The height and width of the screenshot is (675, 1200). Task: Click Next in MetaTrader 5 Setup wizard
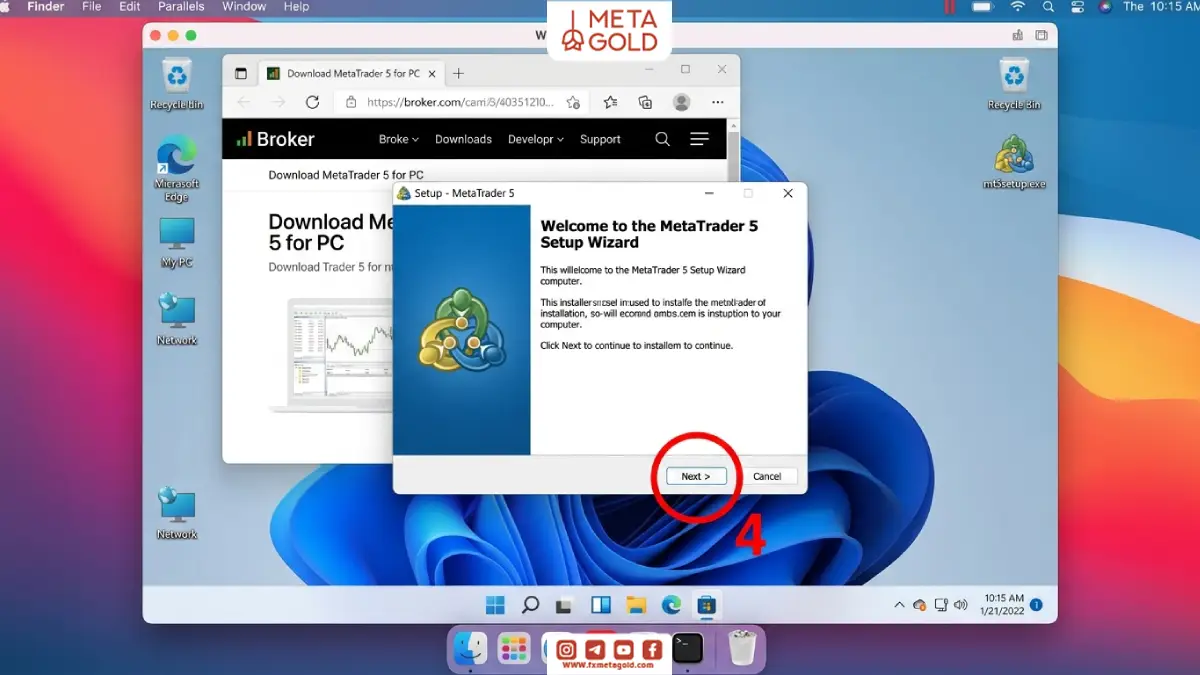click(696, 476)
